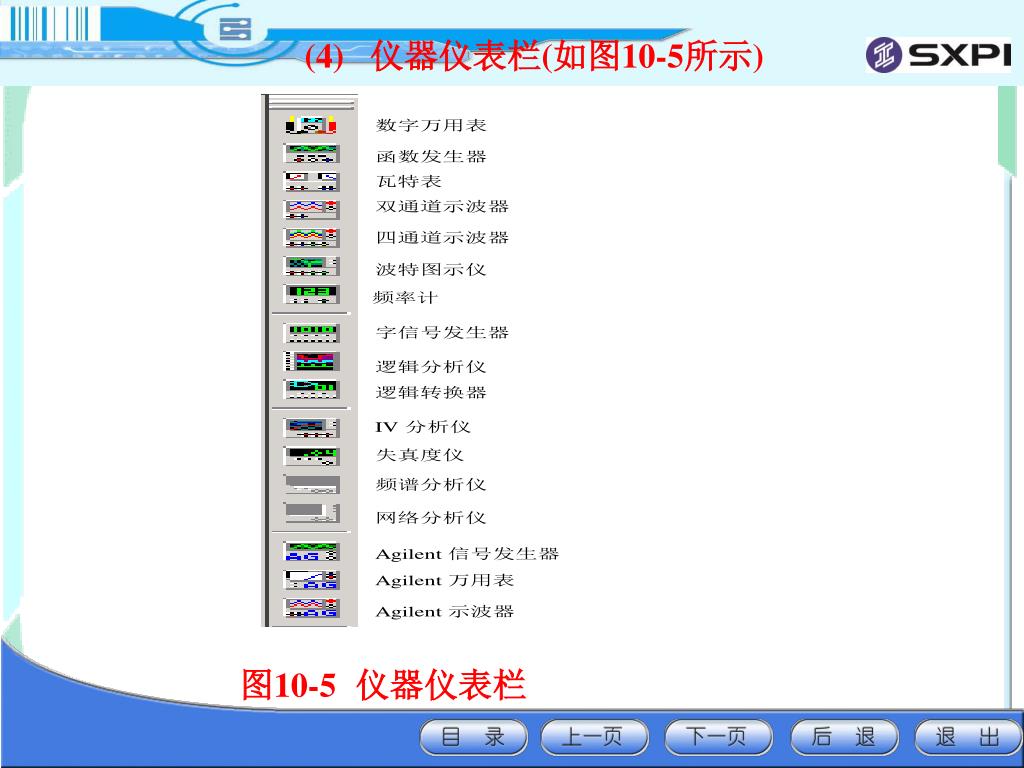Click the label 双通道示波器
This screenshot has height=768, width=1024.
pyautogui.click(x=442, y=206)
